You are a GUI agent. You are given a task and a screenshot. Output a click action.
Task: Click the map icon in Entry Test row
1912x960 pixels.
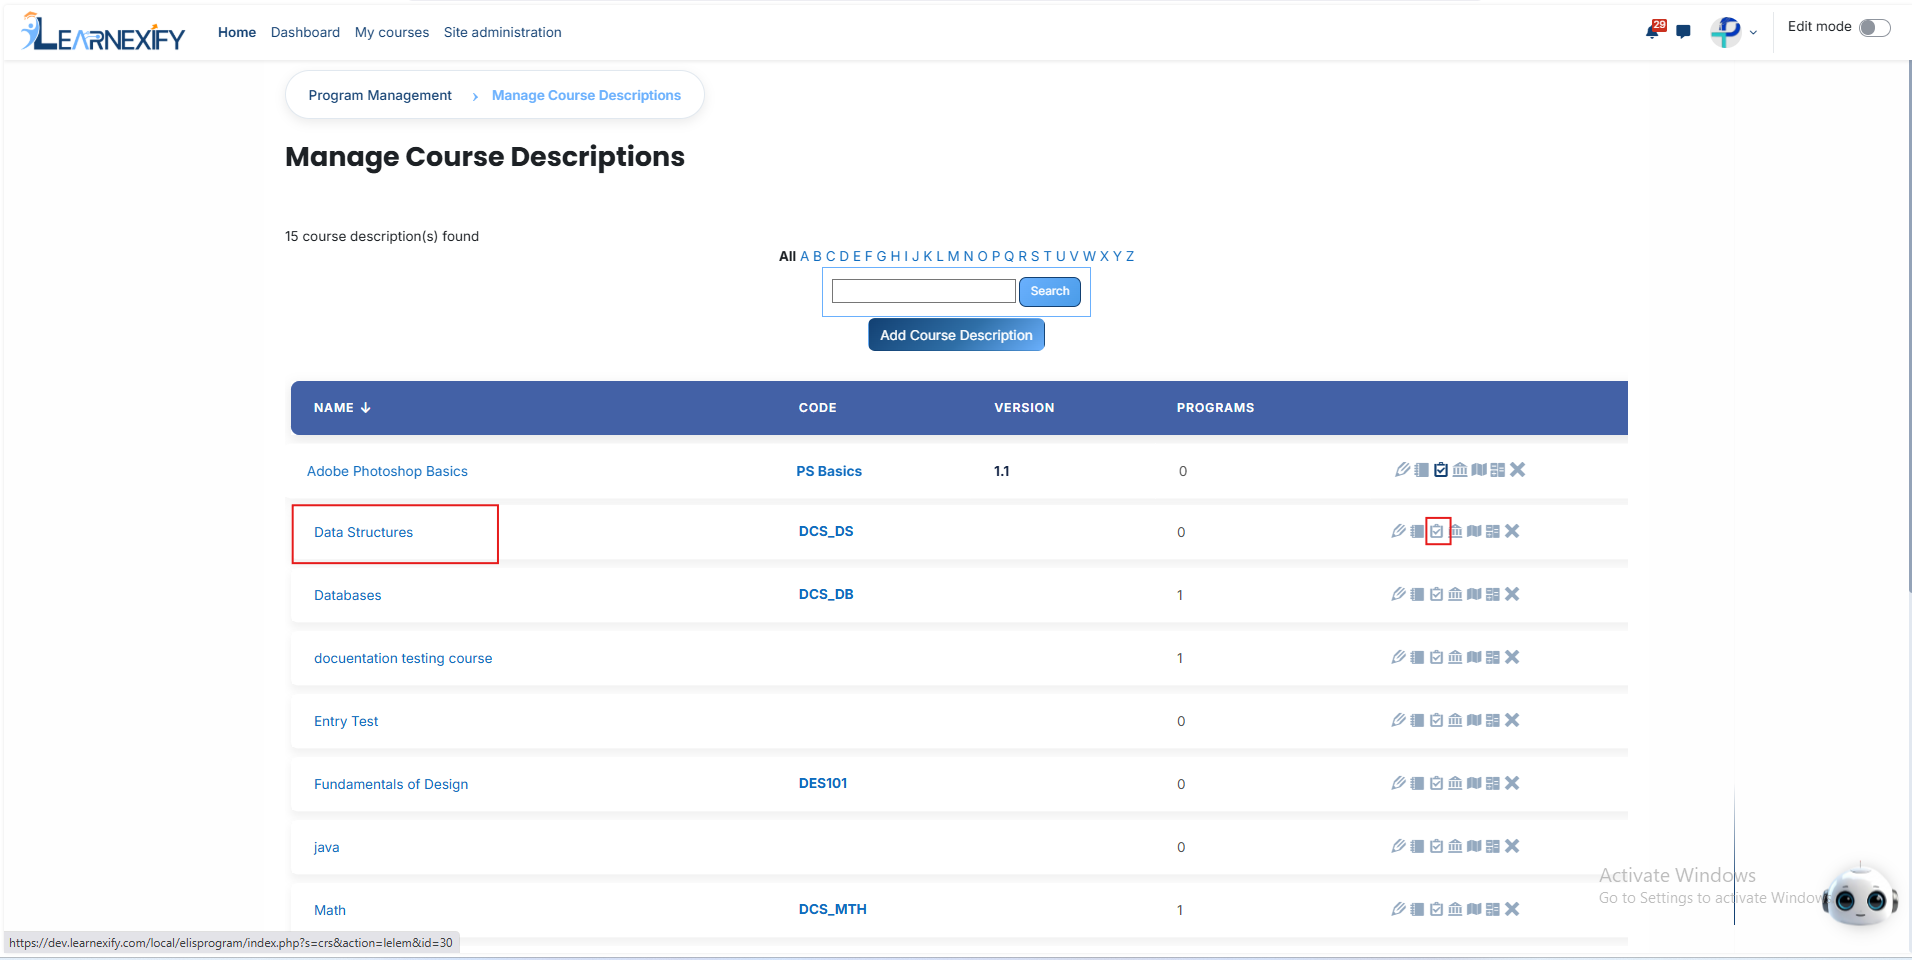pyautogui.click(x=1474, y=720)
